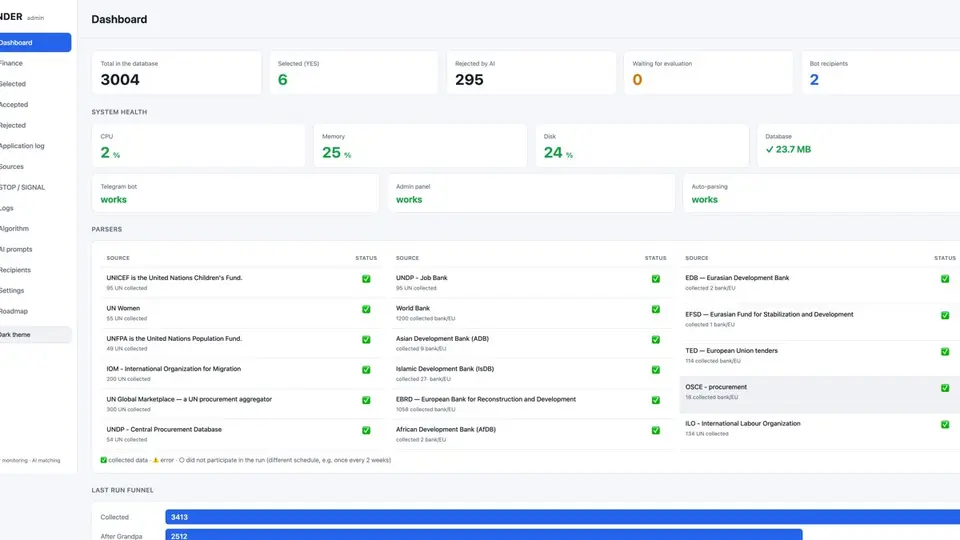Viewport: 960px width, 540px height.
Task: Open the Rejected by AI card
Action: tap(531, 73)
